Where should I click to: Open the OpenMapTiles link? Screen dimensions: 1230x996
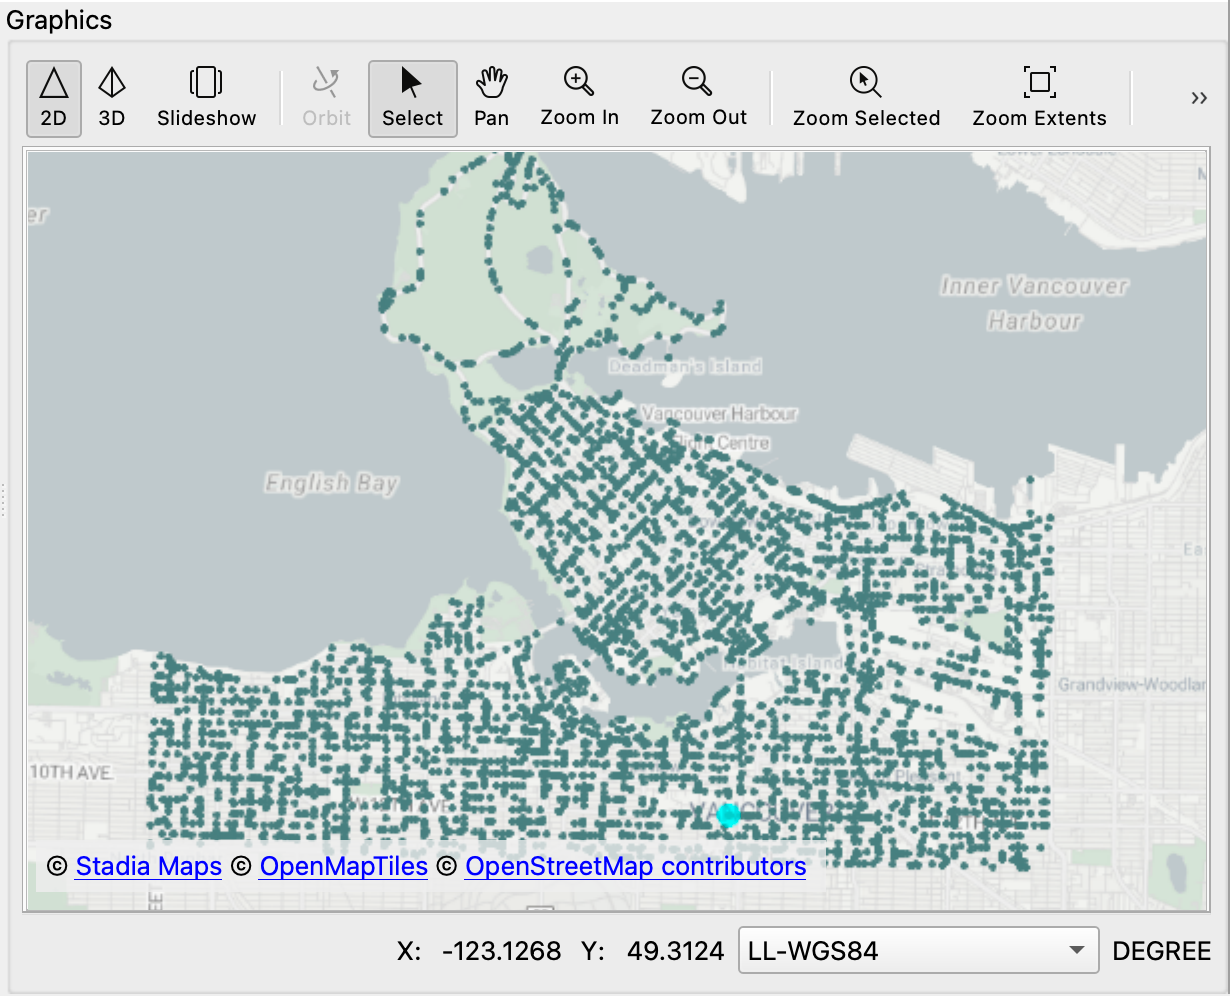pos(343,866)
